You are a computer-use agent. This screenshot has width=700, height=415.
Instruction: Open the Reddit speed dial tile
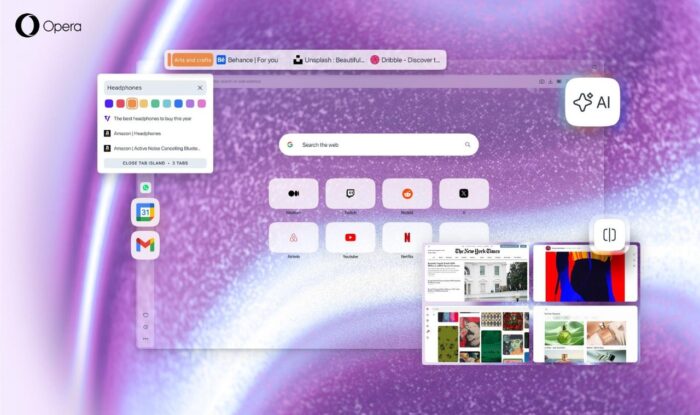coord(407,193)
